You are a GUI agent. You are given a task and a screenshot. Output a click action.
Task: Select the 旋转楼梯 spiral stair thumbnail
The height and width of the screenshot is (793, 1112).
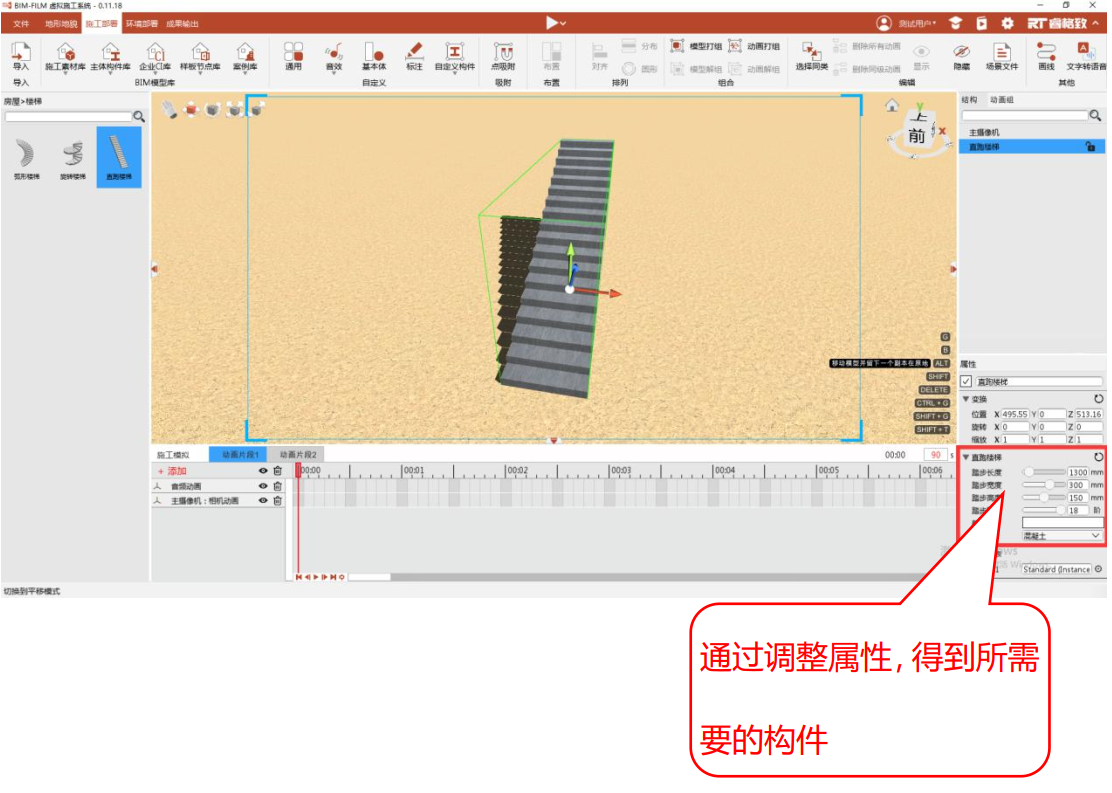72,159
